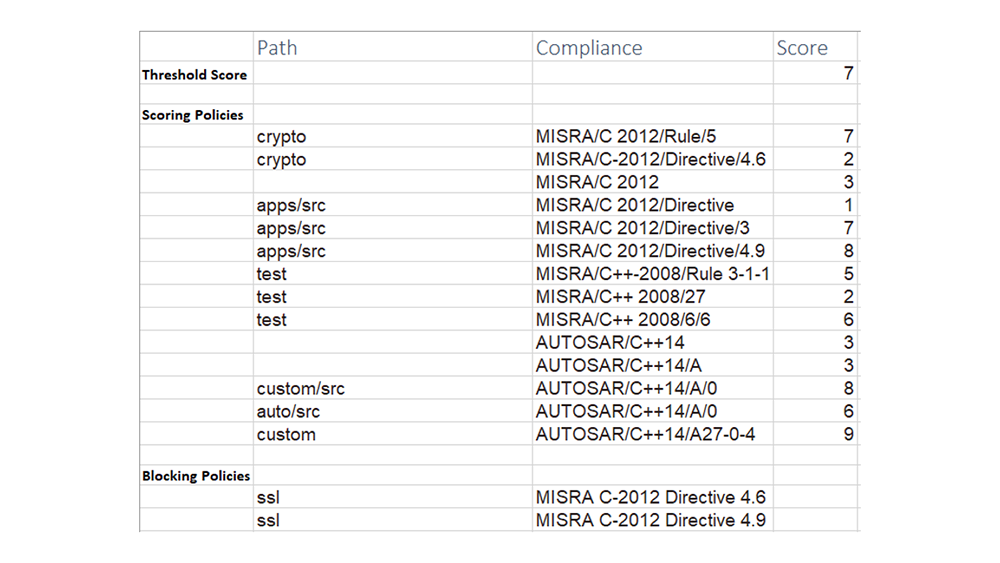The height and width of the screenshot is (563, 1000).
Task: Click the Path column header cell
Action: click(x=392, y=48)
